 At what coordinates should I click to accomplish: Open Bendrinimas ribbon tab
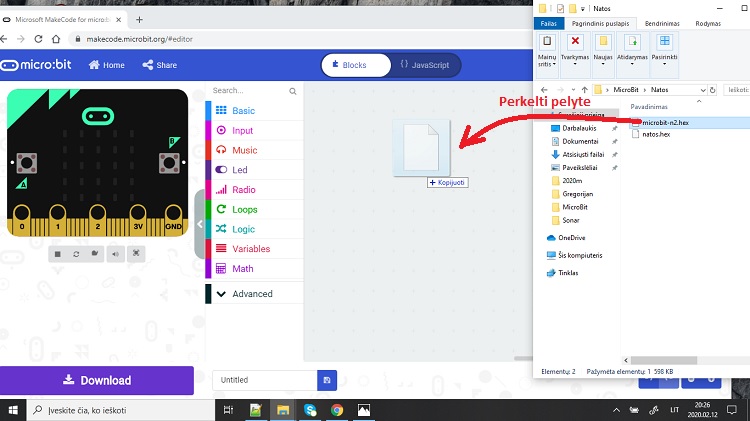click(662, 23)
